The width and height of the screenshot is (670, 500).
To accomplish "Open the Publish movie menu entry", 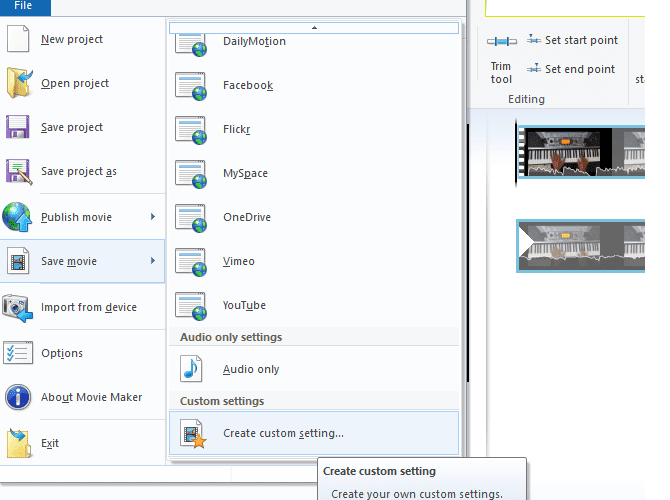I will pos(83,217).
